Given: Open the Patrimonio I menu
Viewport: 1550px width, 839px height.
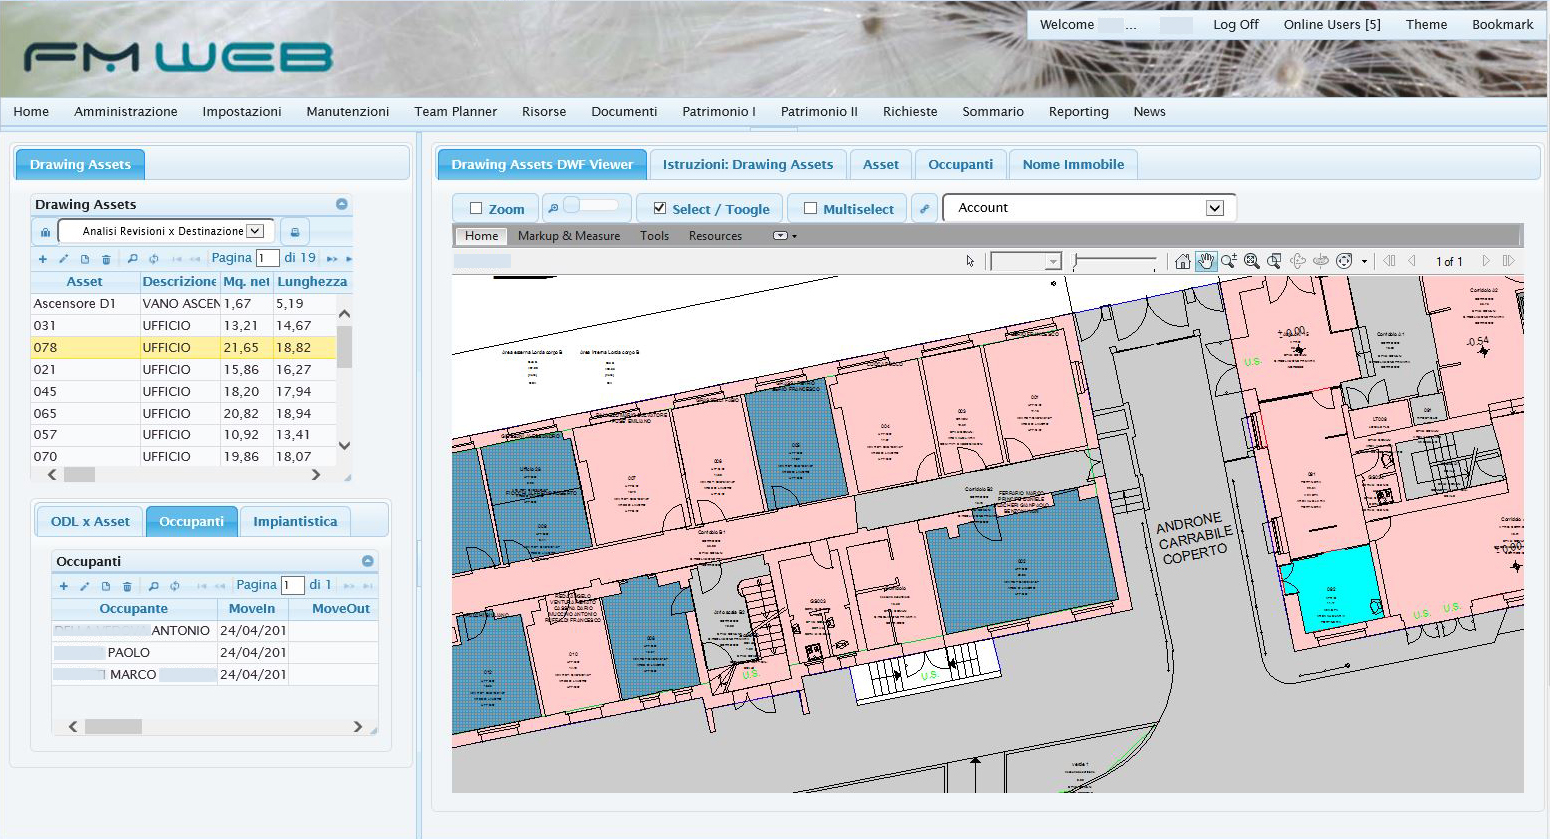Looking at the screenshot, I should [x=719, y=112].
